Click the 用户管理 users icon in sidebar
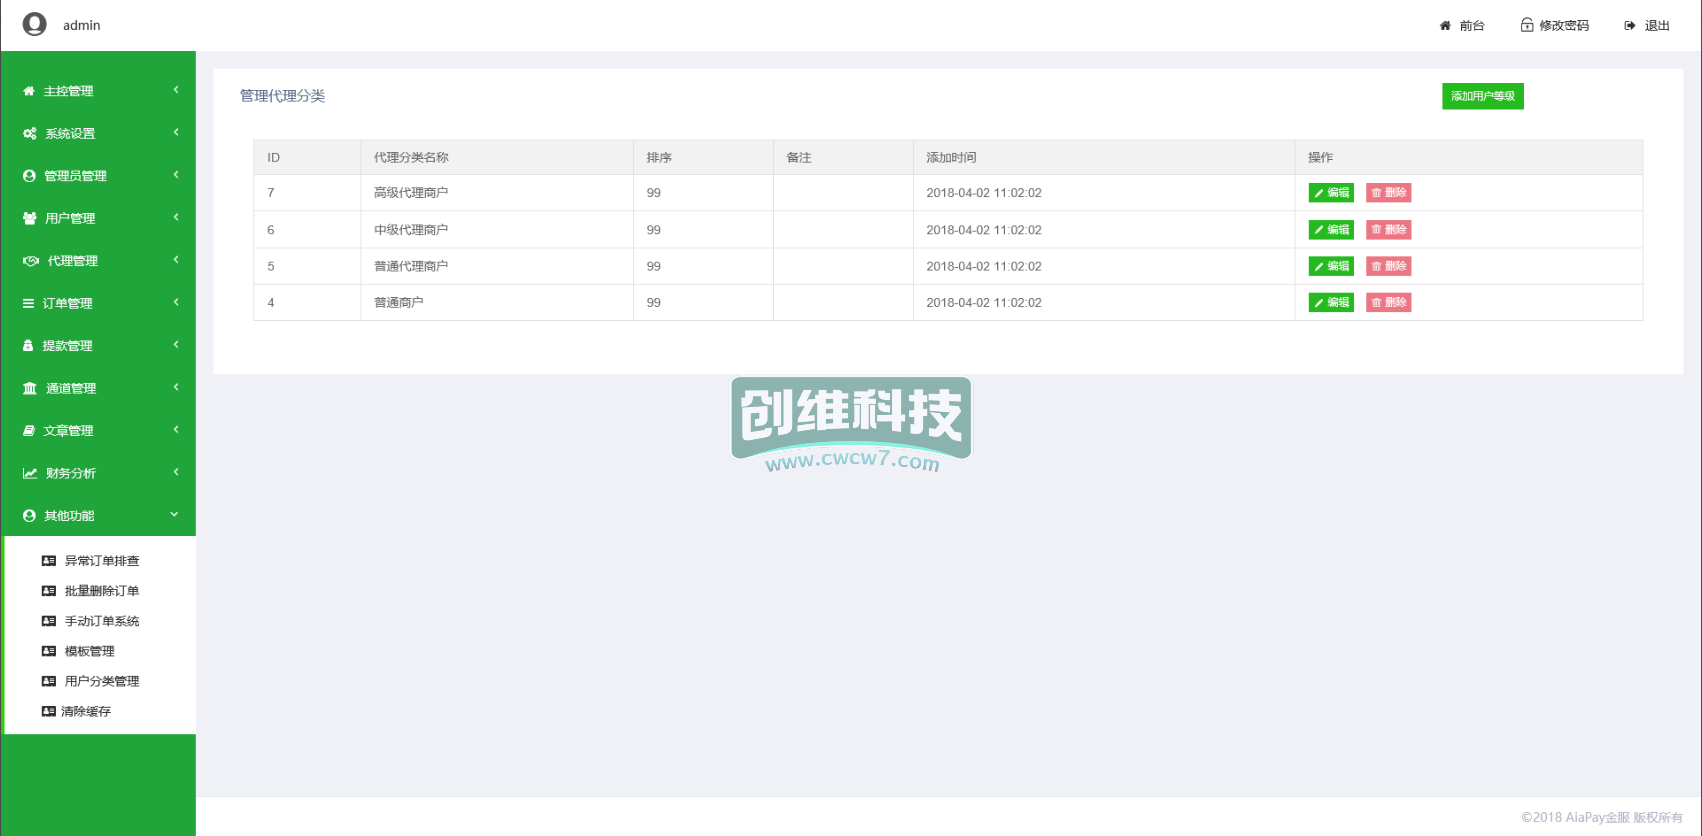 (30, 218)
